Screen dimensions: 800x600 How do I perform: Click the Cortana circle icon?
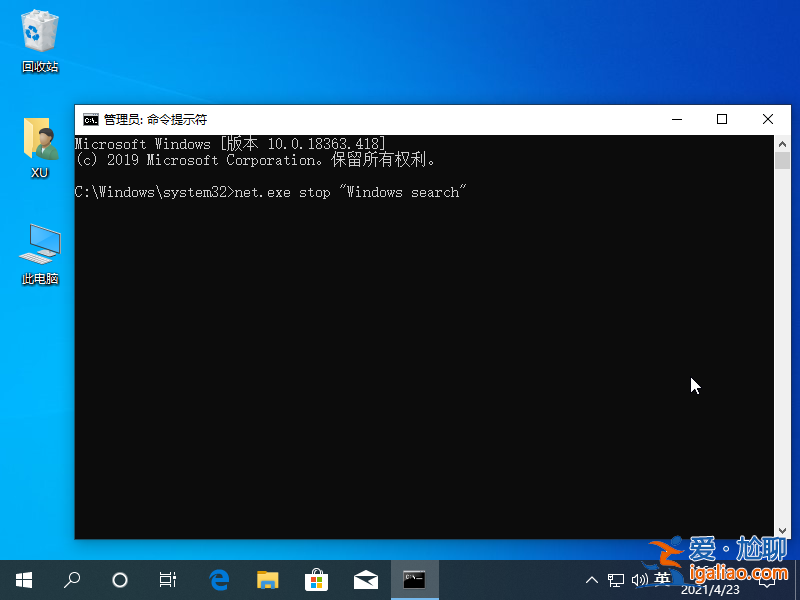pos(120,580)
